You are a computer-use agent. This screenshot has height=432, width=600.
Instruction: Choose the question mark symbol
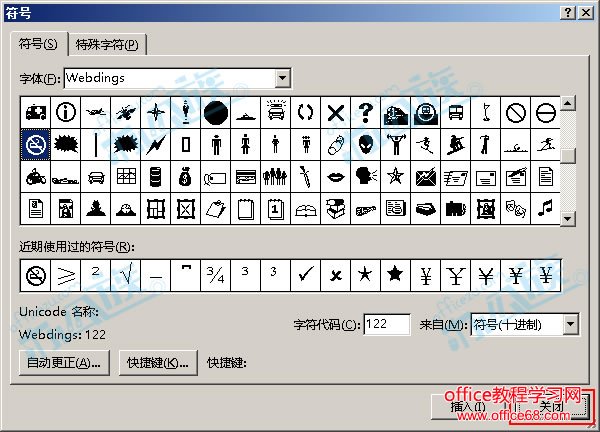click(366, 112)
